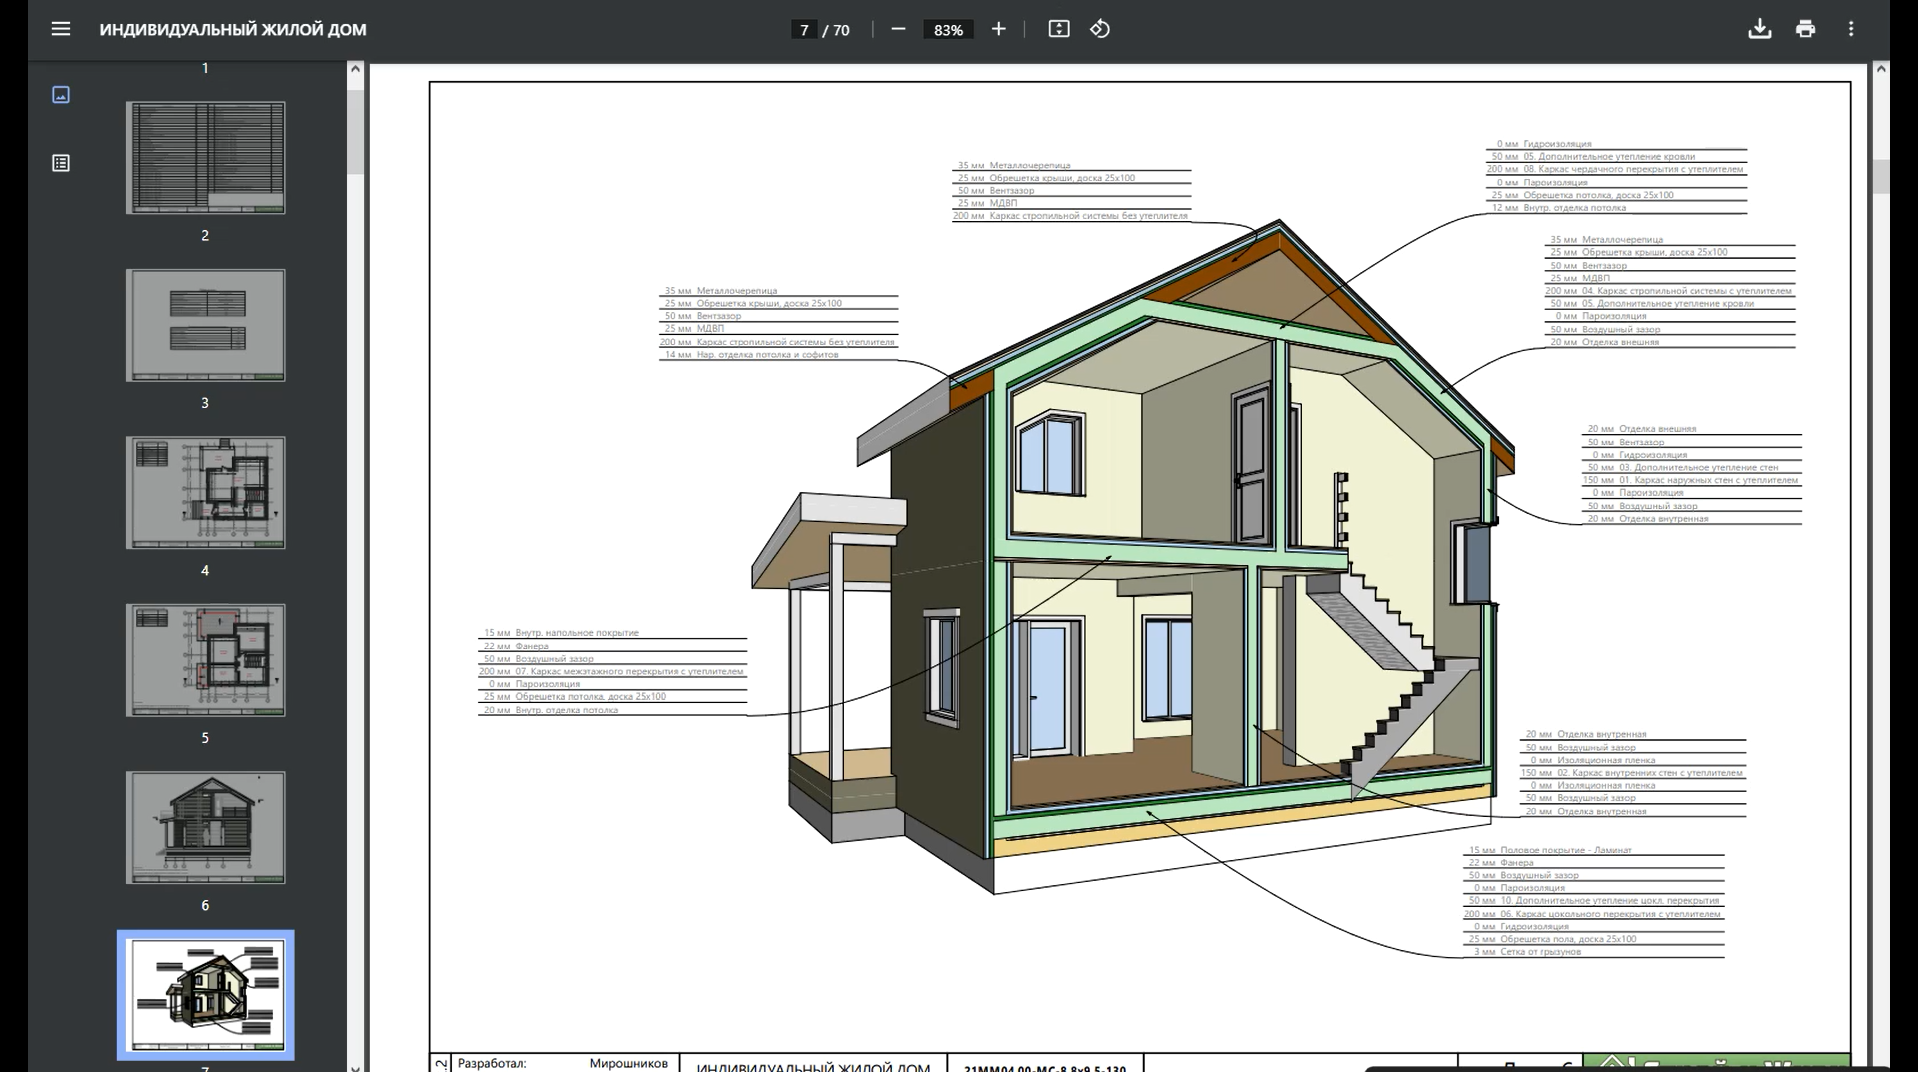Open page 6 thumbnail
The width and height of the screenshot is (1918, 1072).
[x=205, y=827]
